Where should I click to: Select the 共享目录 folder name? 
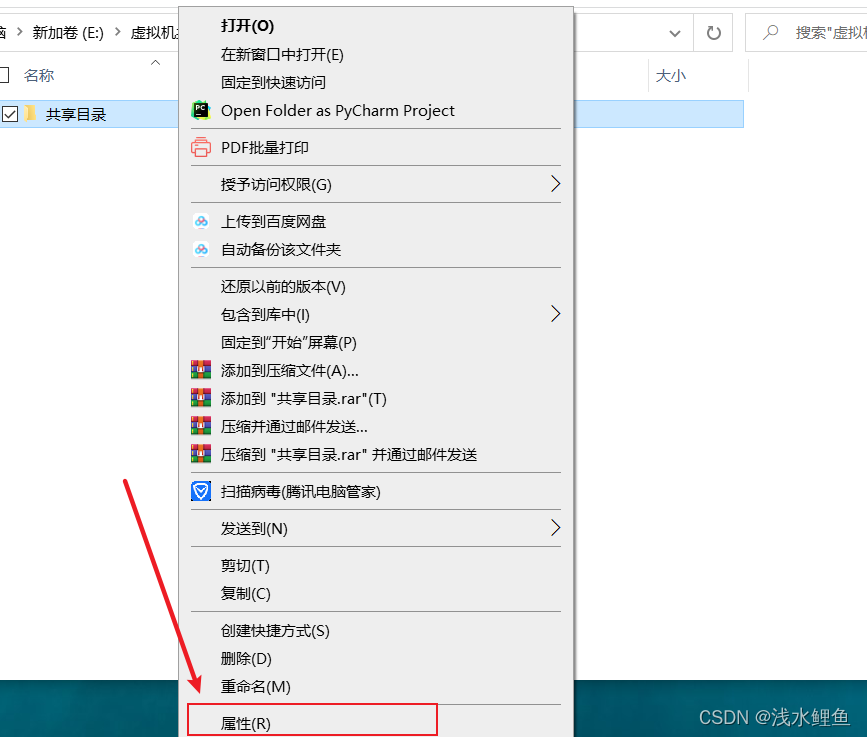pos(76,114)
